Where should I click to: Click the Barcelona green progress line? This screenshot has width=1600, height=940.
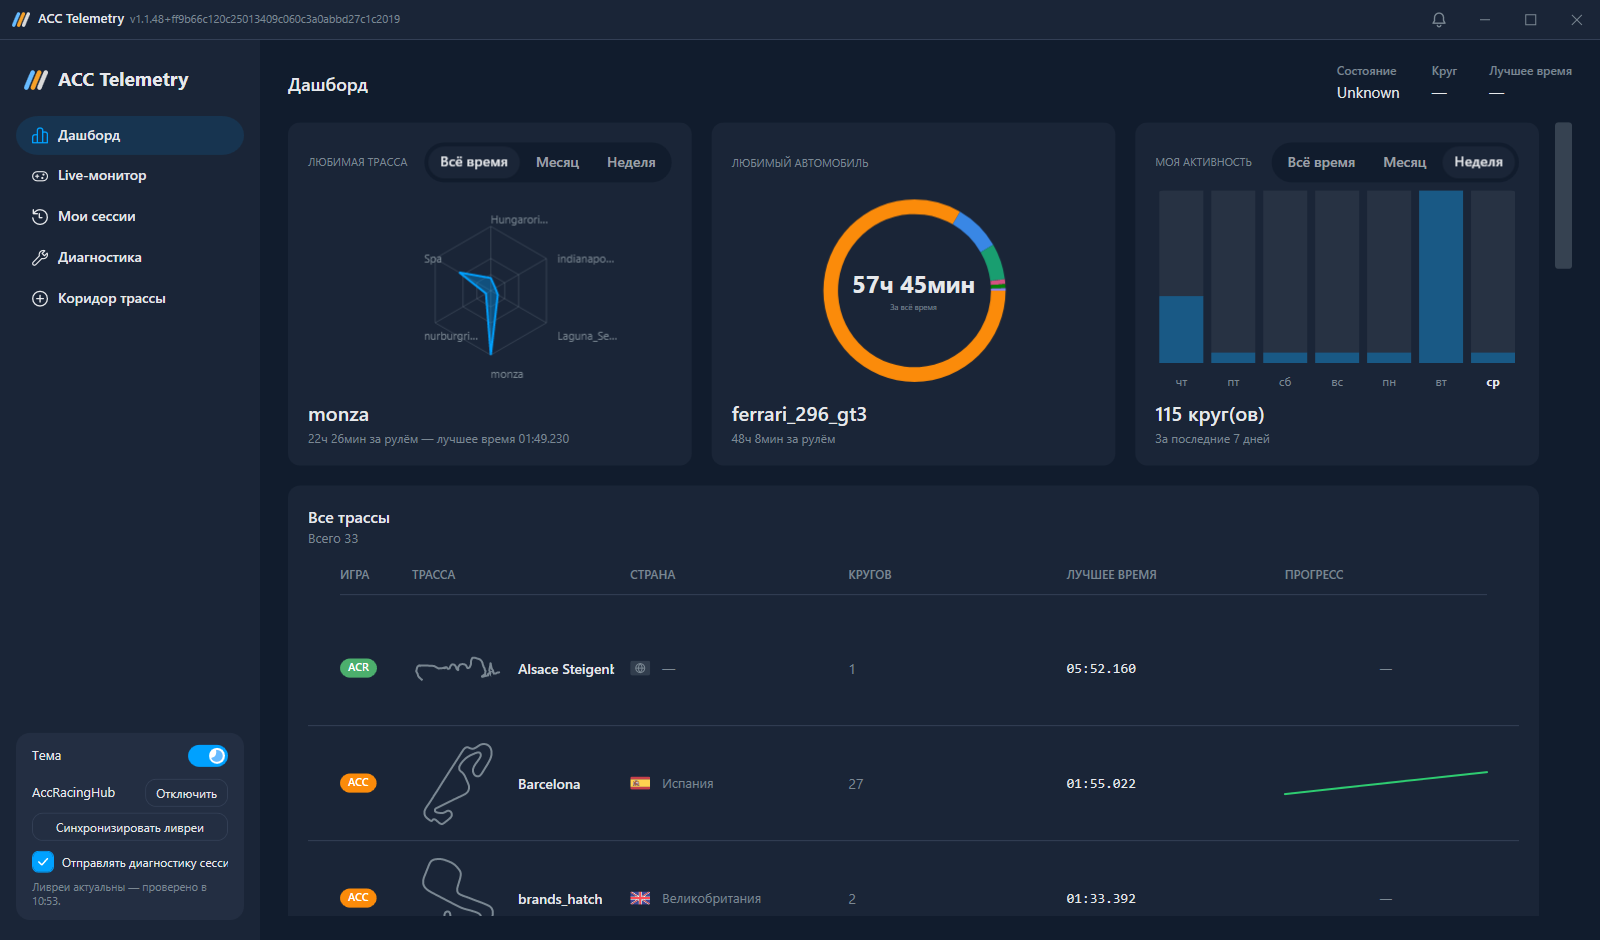[x=1385, y=783]
